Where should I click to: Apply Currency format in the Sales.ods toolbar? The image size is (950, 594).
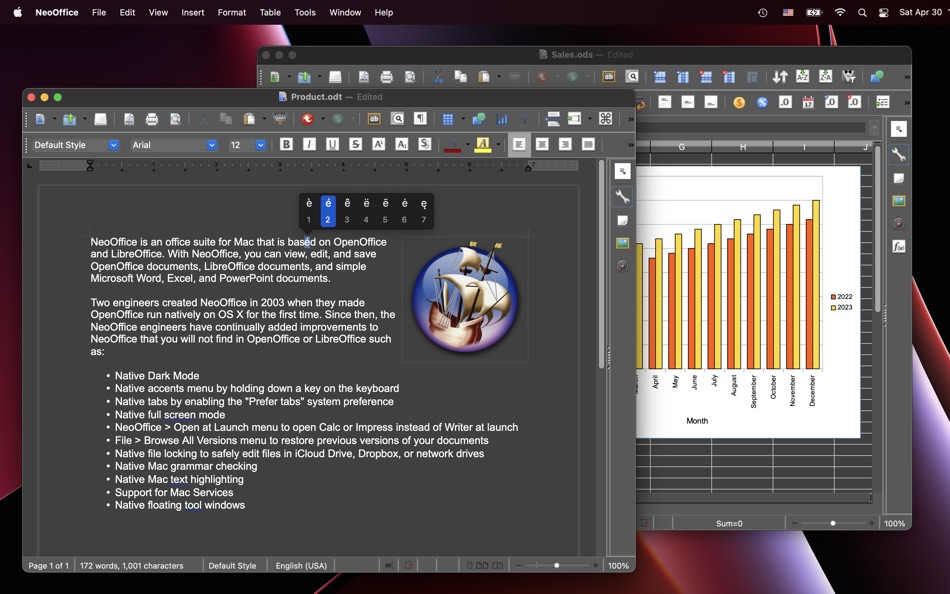(739, 102)
